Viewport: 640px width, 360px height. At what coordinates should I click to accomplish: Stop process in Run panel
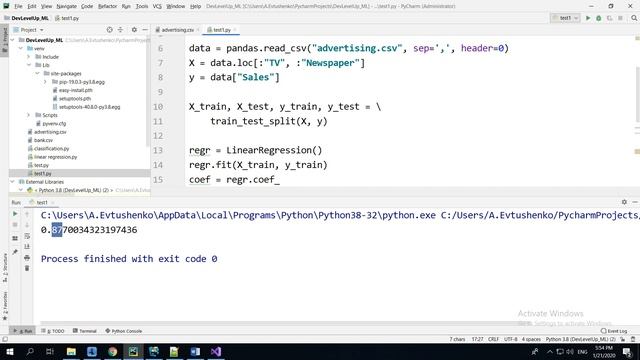pos(15,225)
